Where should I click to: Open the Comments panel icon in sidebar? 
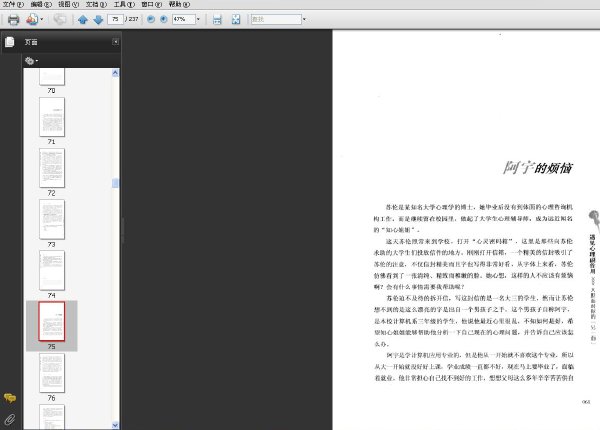tap(10, 398)
